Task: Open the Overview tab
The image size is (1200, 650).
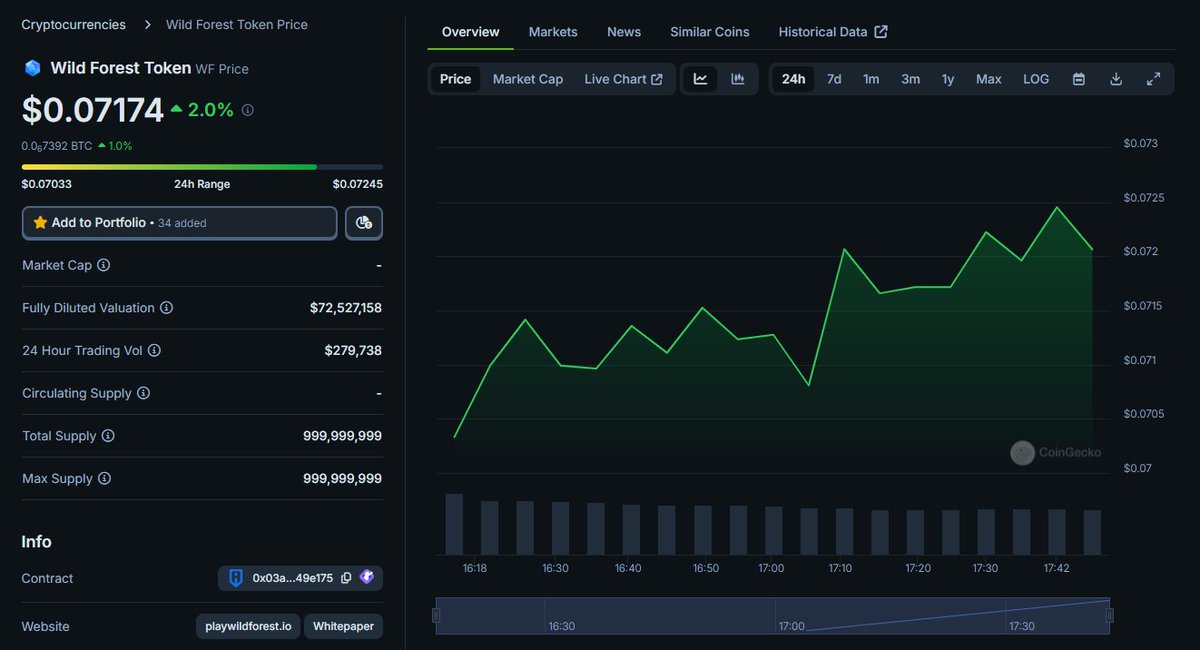Action: 470,32
